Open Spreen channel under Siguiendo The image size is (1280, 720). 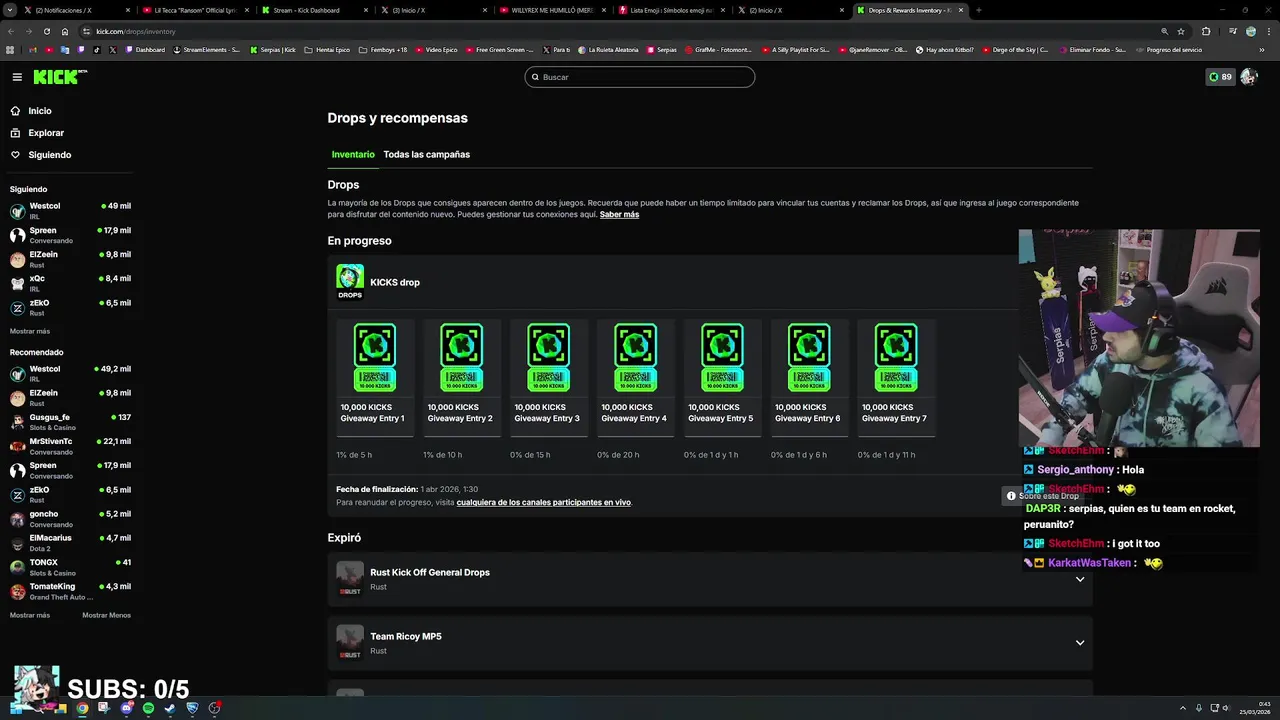pyautogui.click(x=70, y=235)
